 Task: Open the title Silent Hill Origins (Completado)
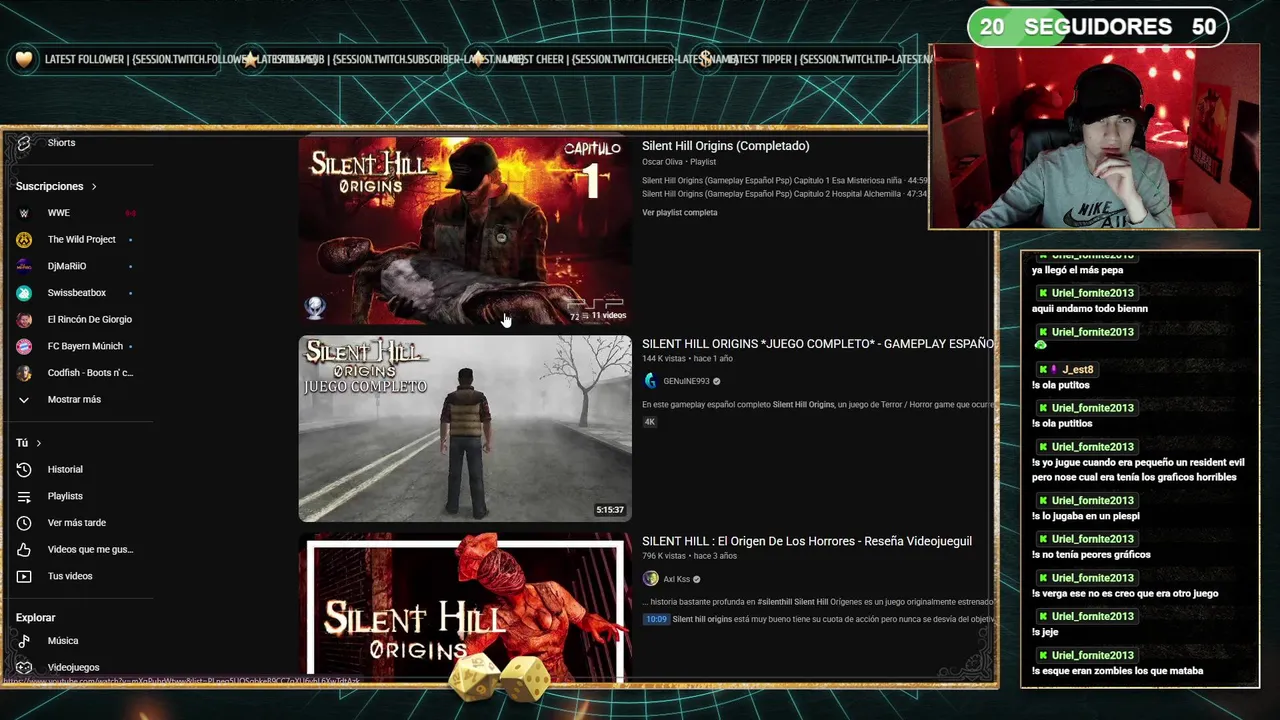click(x=726, y=146)
